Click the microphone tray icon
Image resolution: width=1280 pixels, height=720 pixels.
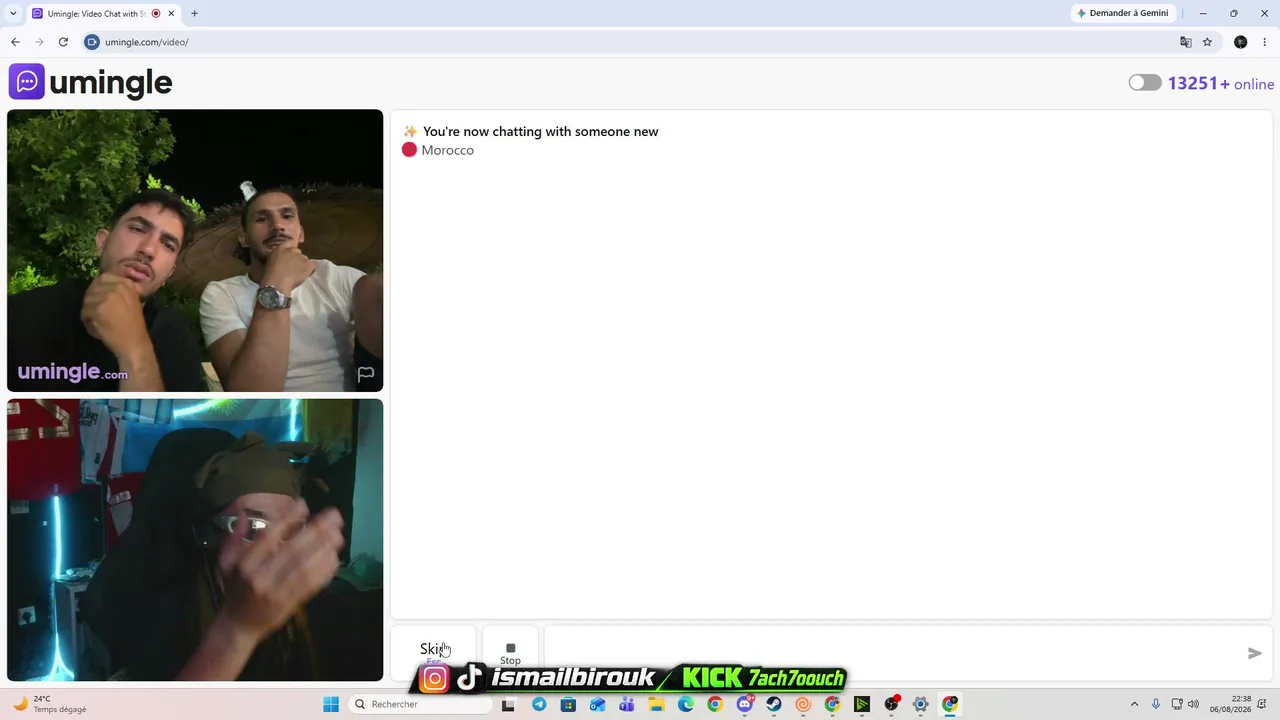pyautogui.click(x=1156, y=704)
